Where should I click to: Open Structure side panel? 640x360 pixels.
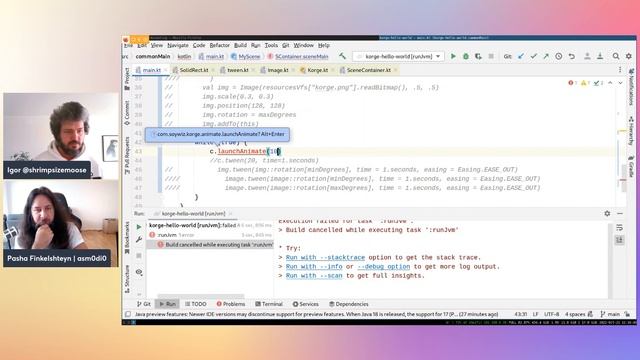pyautogui.click(x=127, y=279)
